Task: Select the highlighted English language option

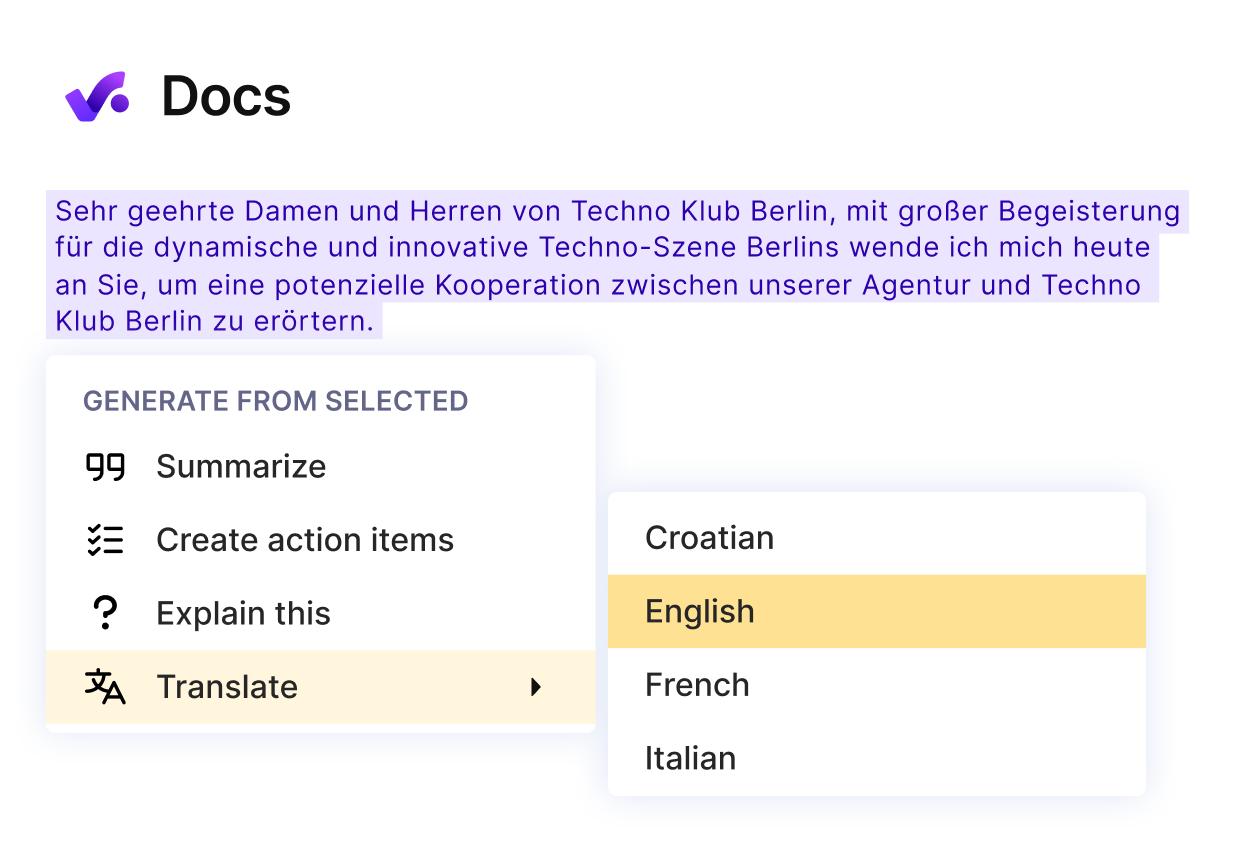Action: pos(700,611)
